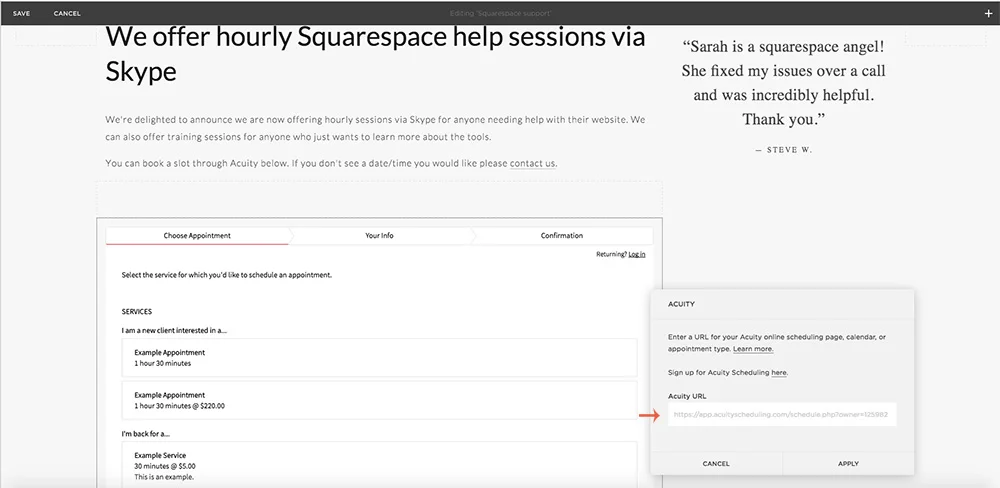Click the plus icon in top bar

pos(989,13)
